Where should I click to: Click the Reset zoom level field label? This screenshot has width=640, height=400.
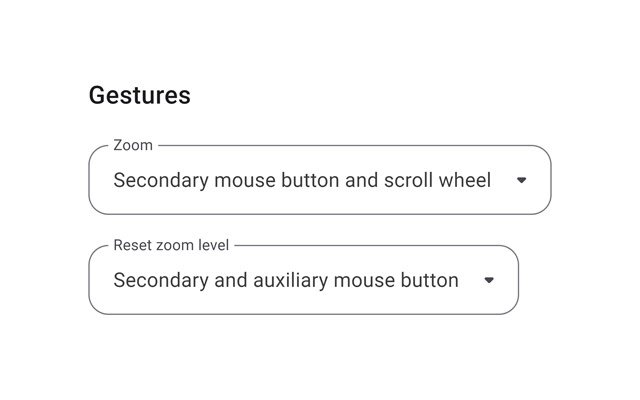[171, 245]
